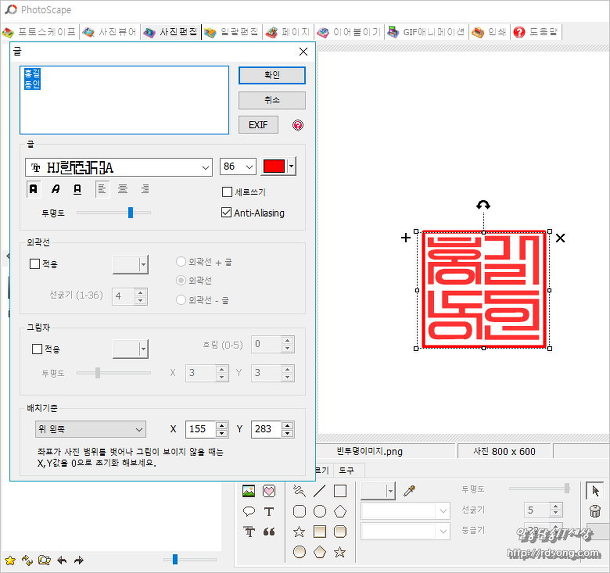Click the freehand scribble draw tool
The height and width of the screenshot is (573, 610).
[298, 491]
